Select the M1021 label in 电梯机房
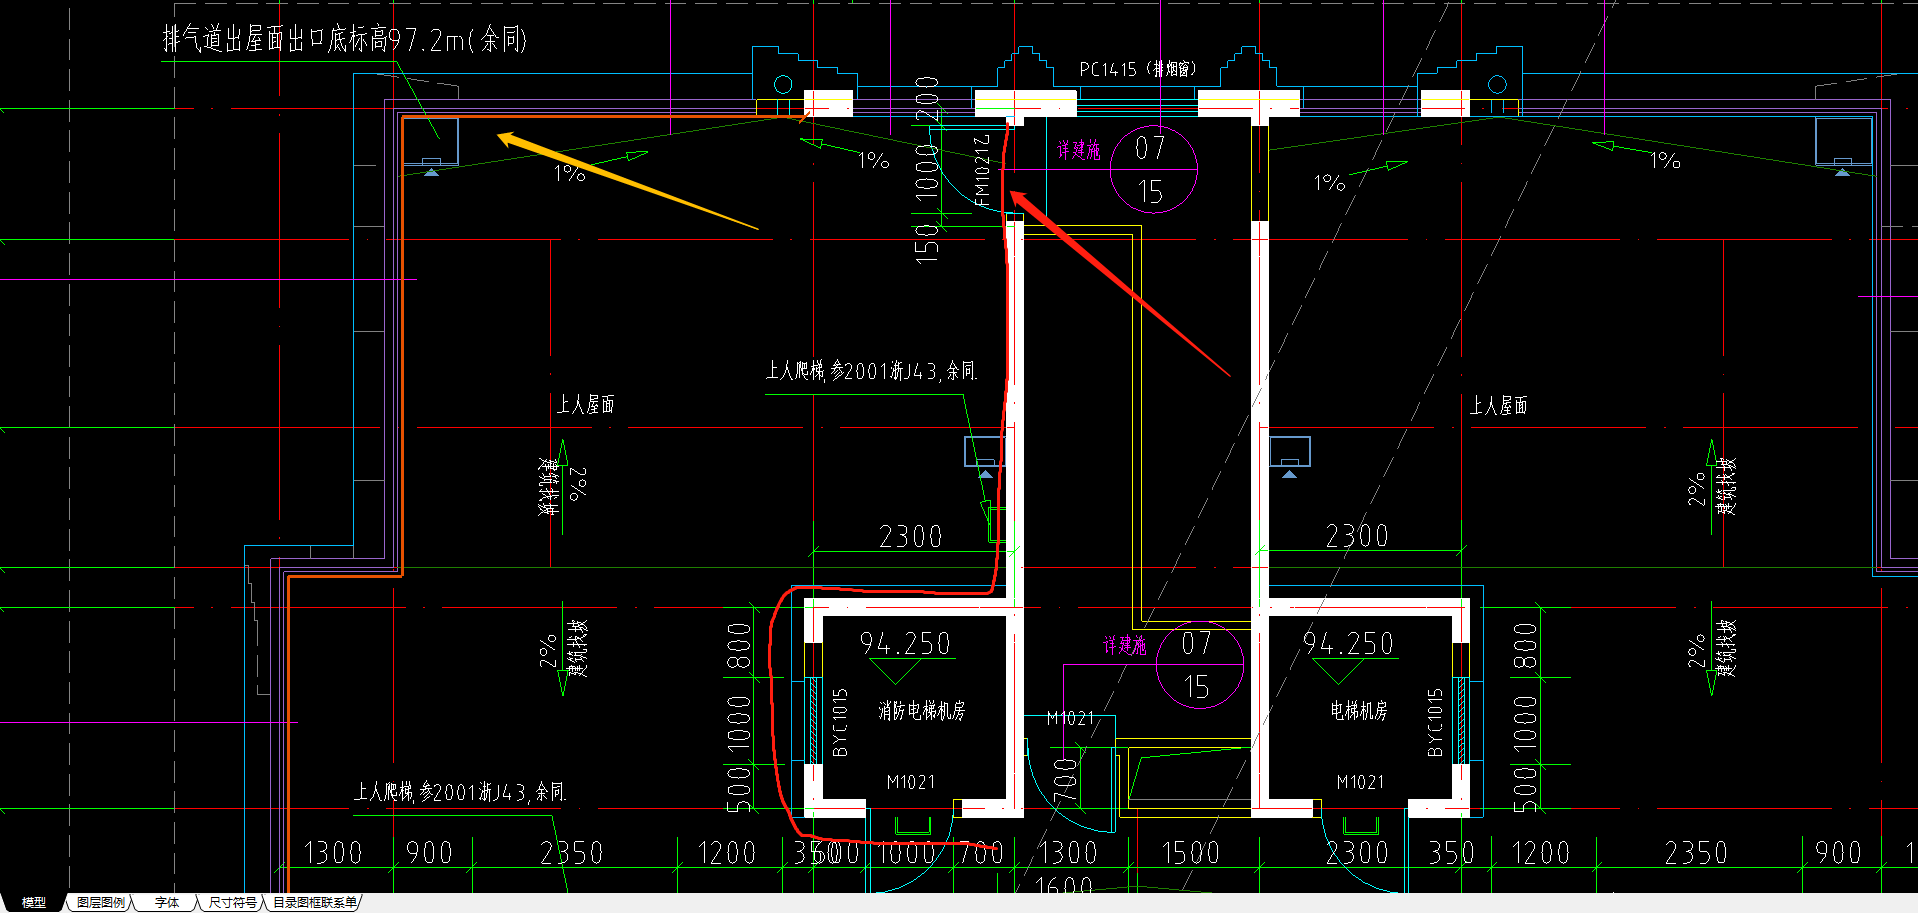This screenshot has height=913, width=1918. tap(1360, 782)
